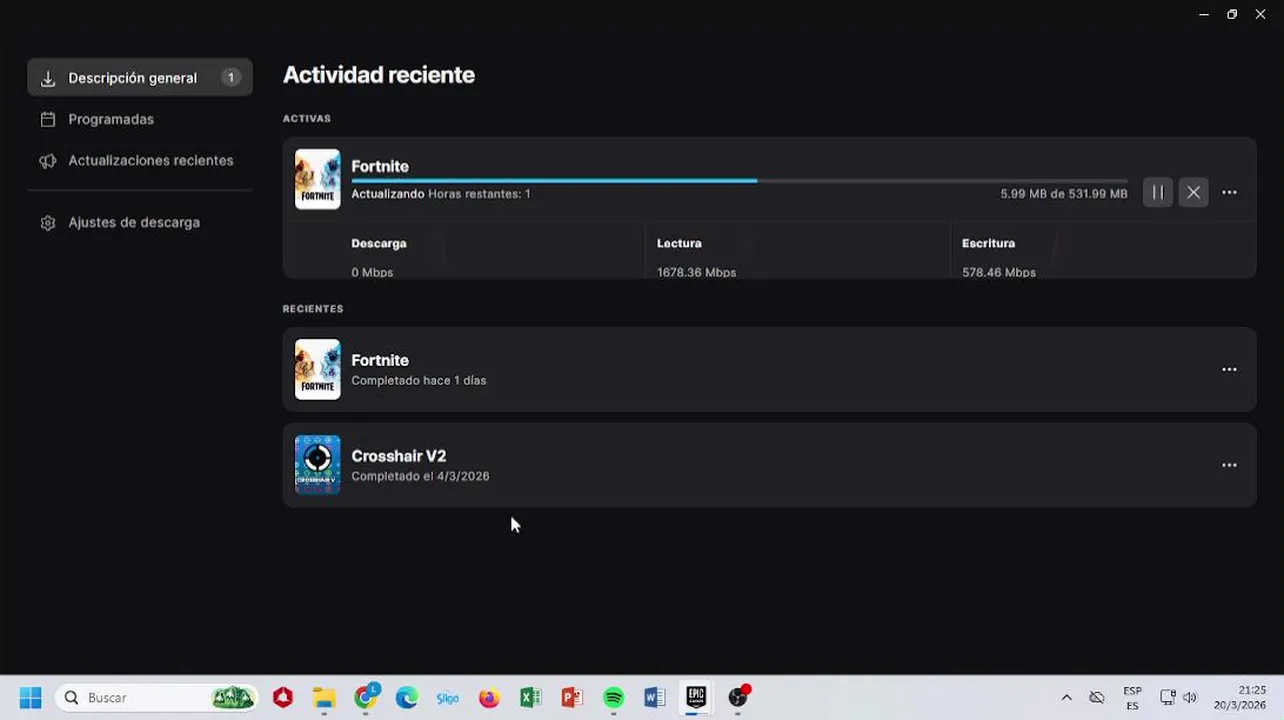Open more options for completed Fortnite entry
This screenshot has width=1284, height=720.
point(1229,369)
